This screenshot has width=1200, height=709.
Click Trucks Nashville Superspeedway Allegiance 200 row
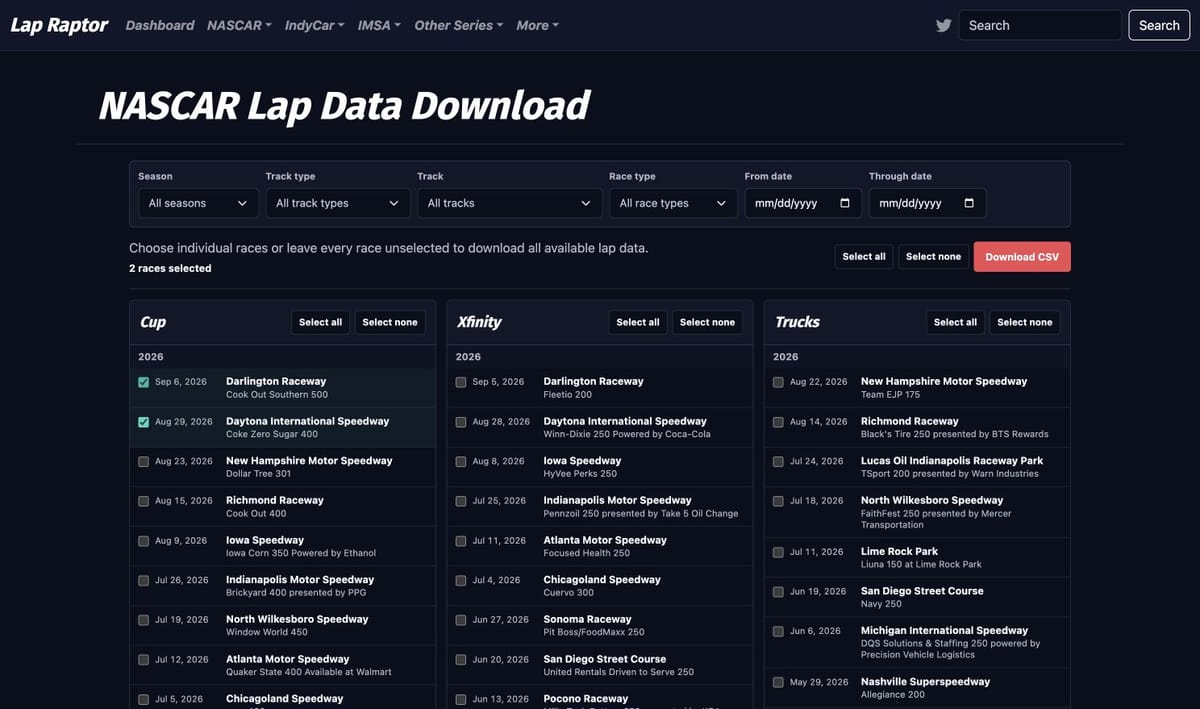[x=917, y=688]
